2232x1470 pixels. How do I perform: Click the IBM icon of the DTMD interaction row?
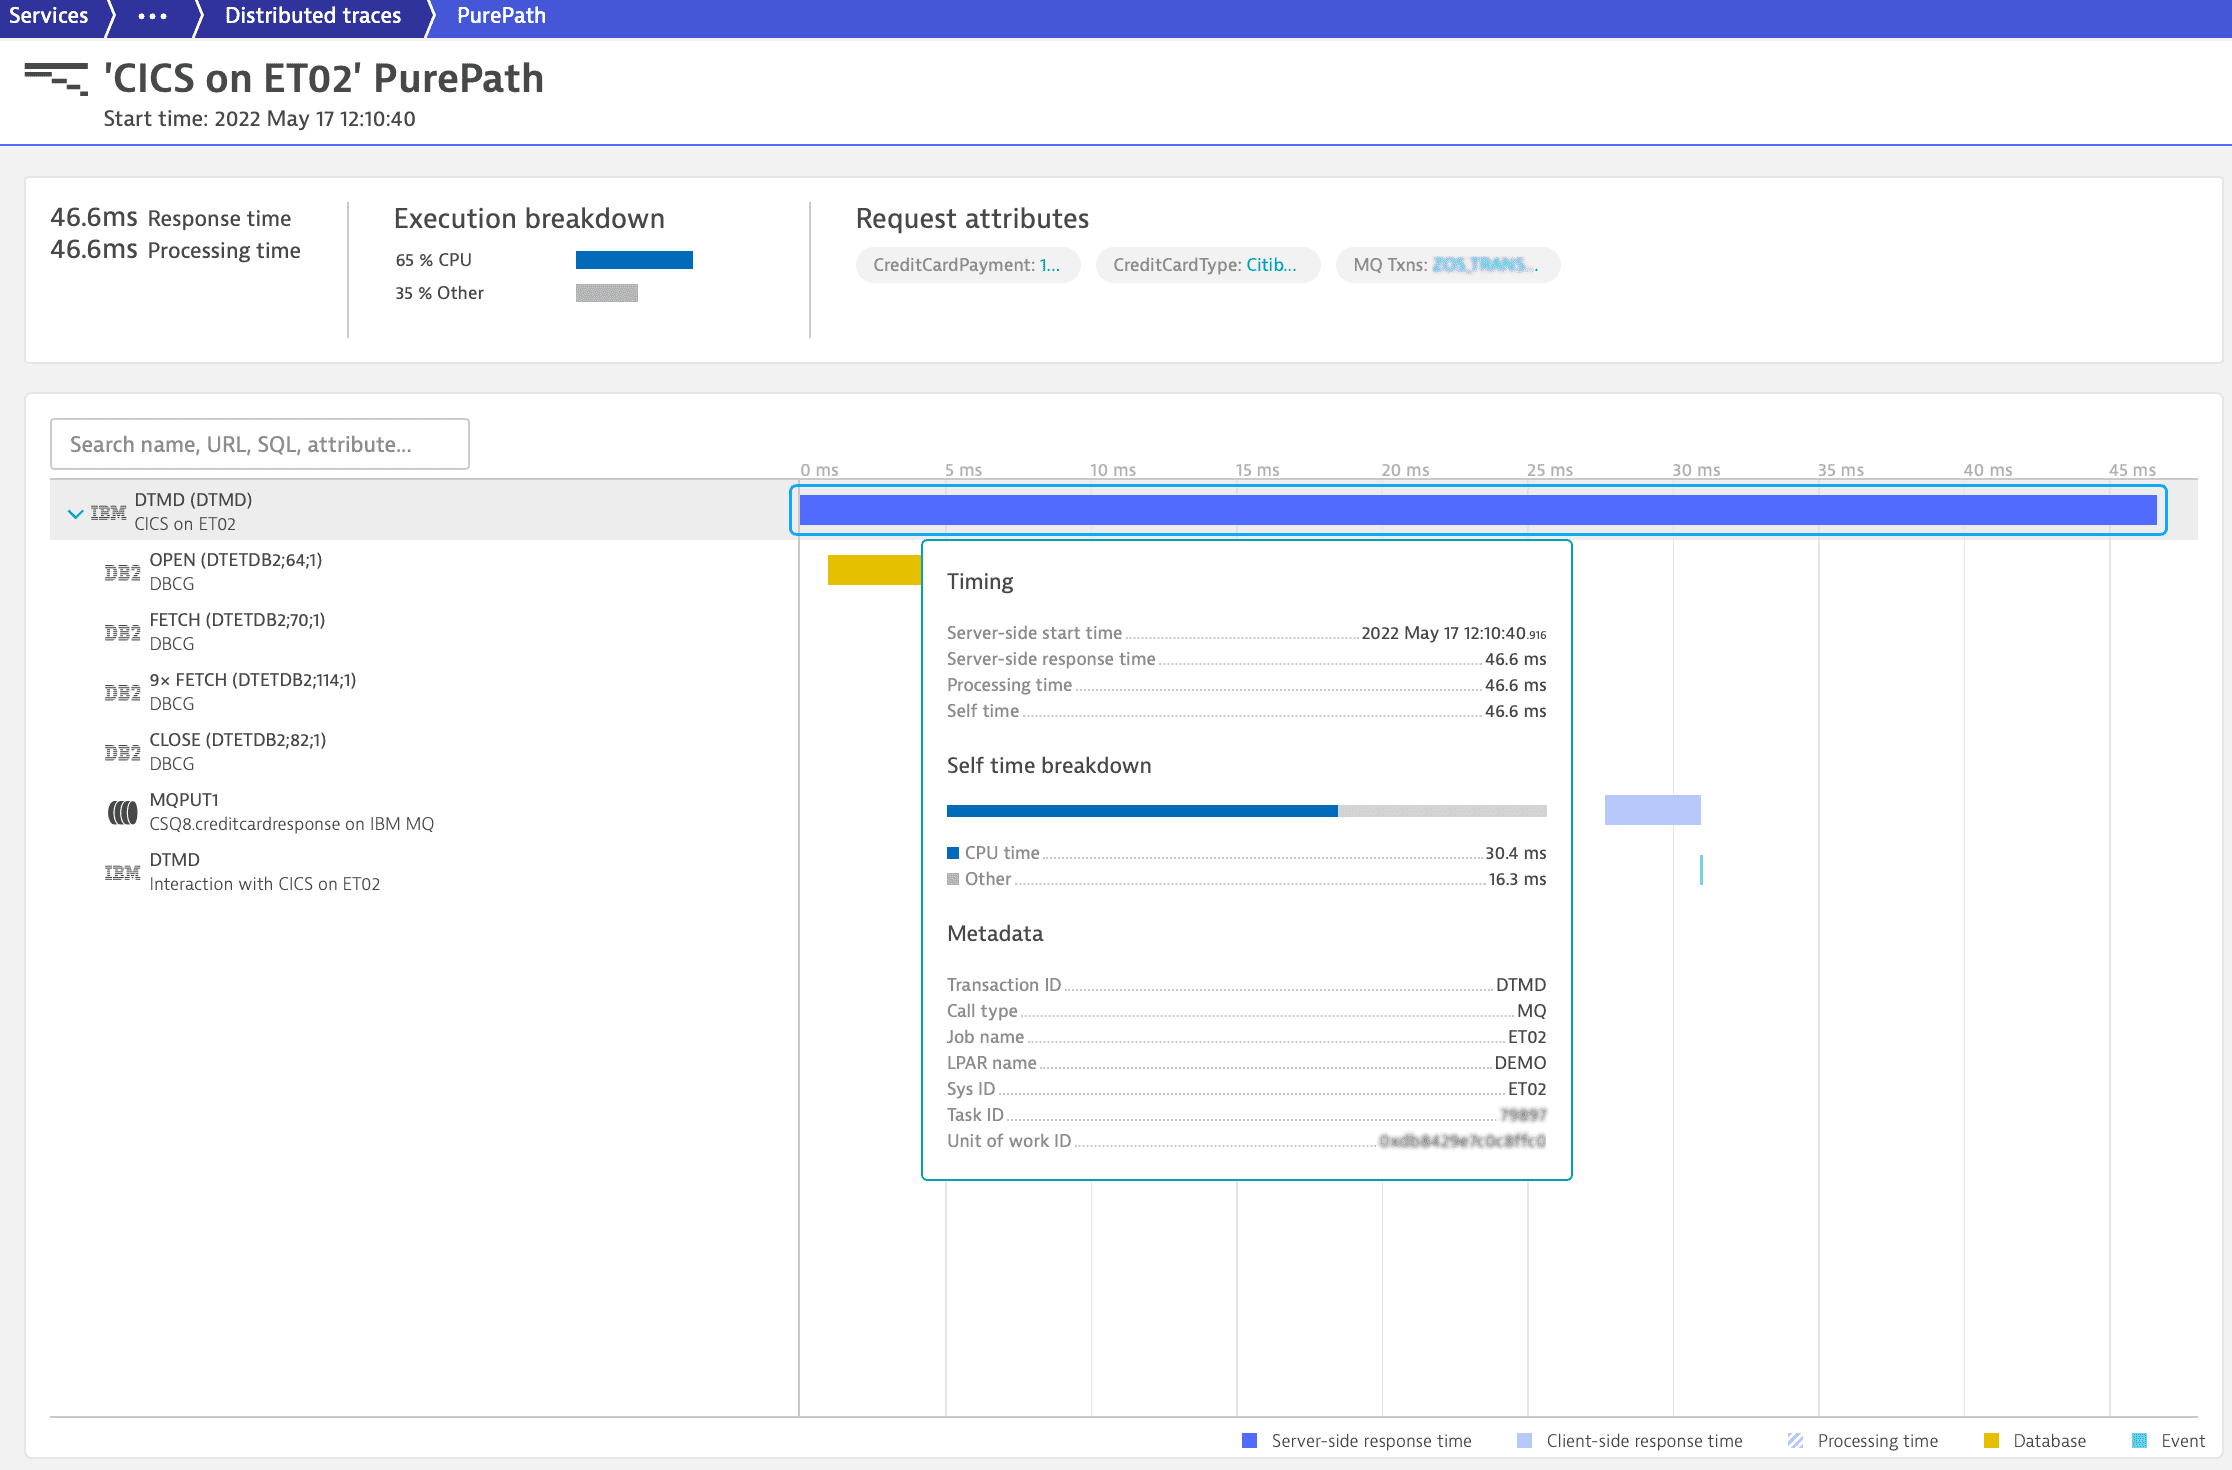tap(122, 873)
